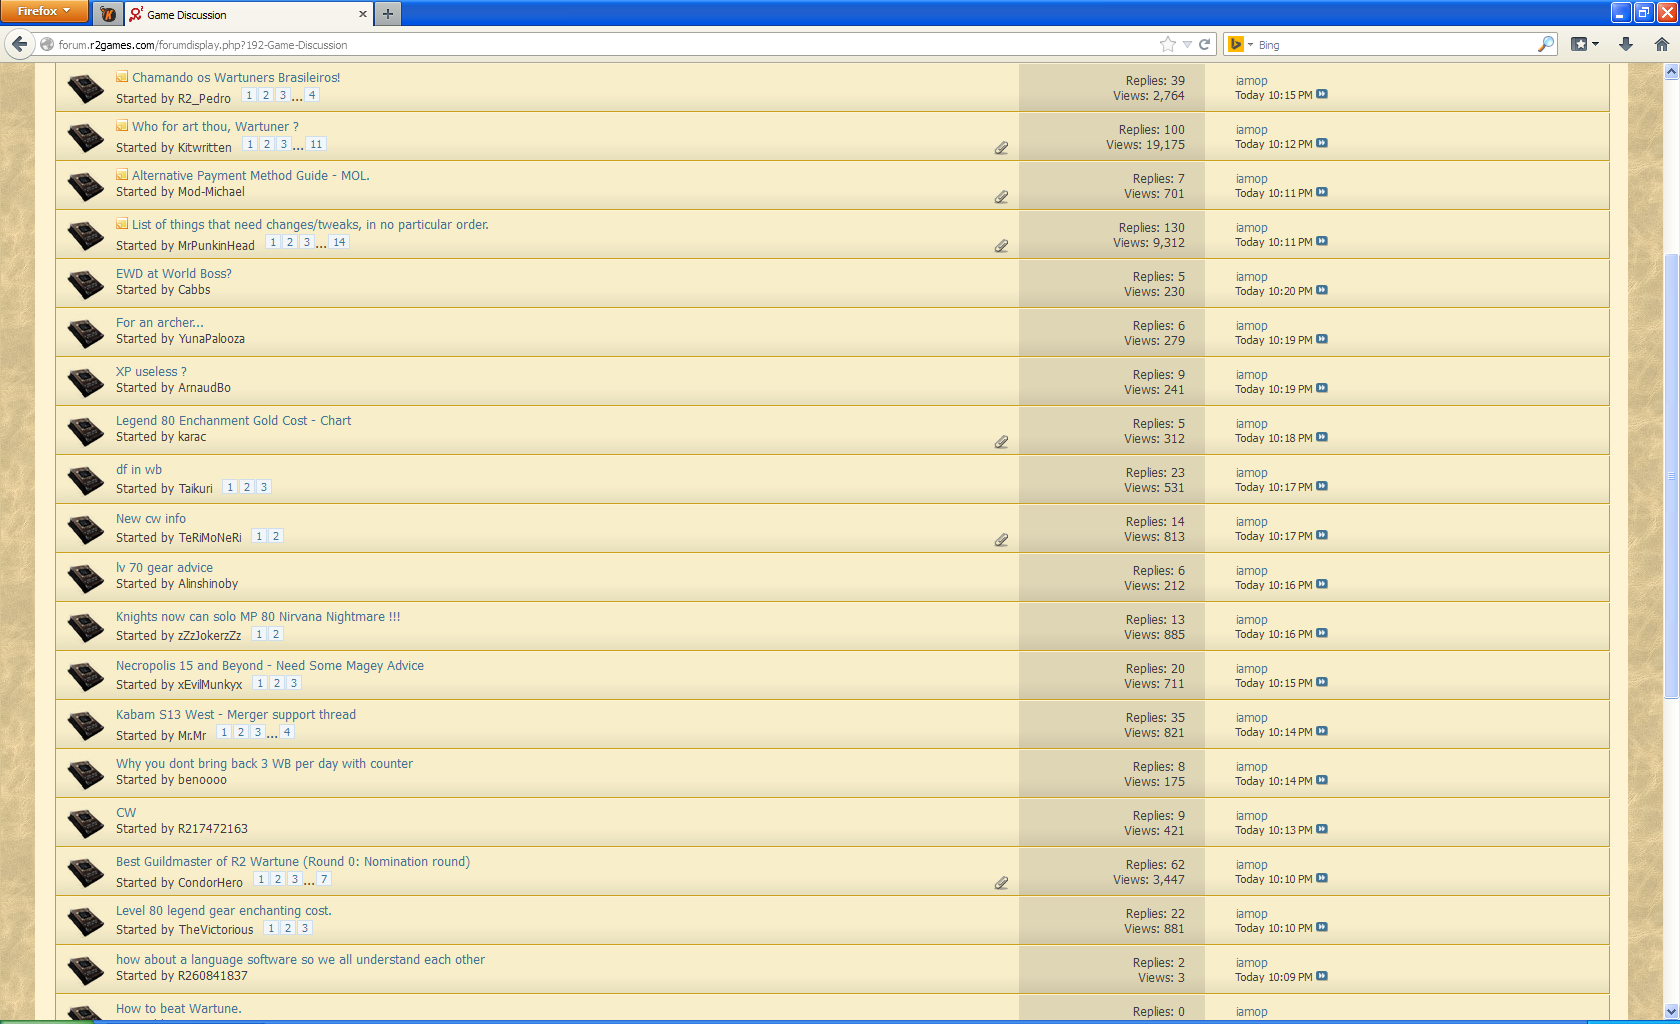Open 'Legend 80 Enchanment Gold Cost - Chart' thread

click(x=233, y=421)
